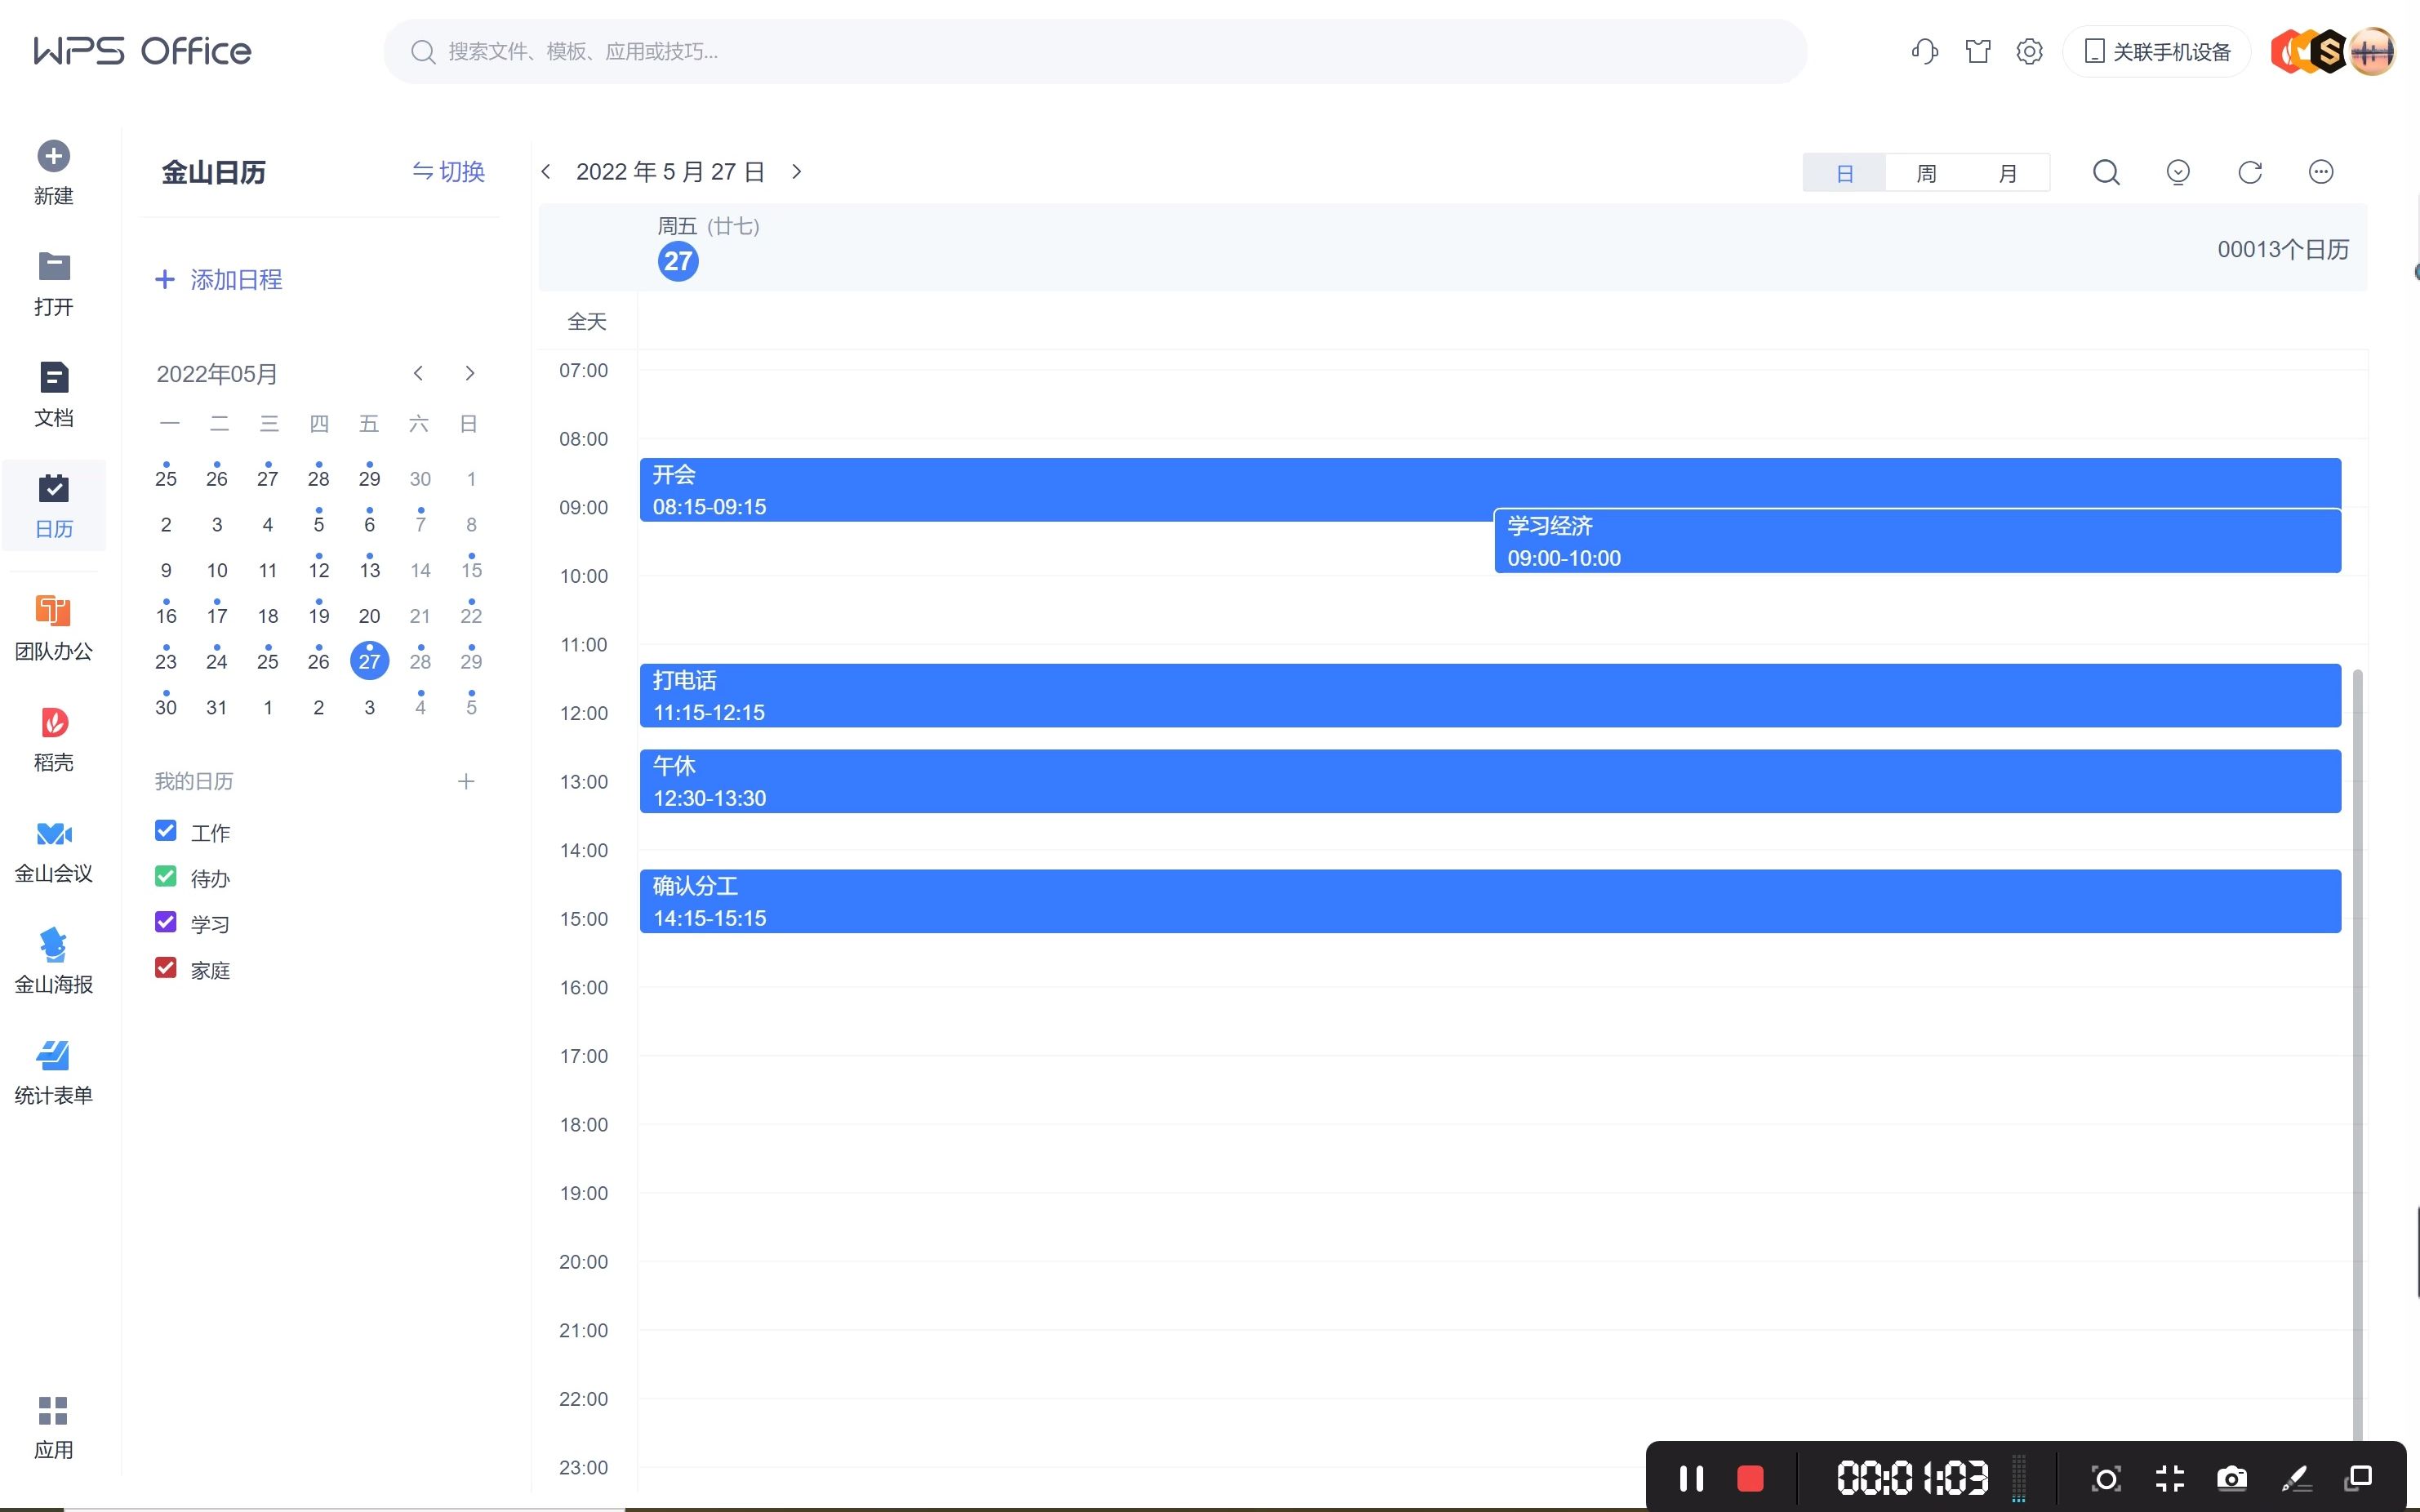This screenshot has width=2420, height=1512.
Task: Open the 金山会议 meeting app icon
Action: pos(54,834)
